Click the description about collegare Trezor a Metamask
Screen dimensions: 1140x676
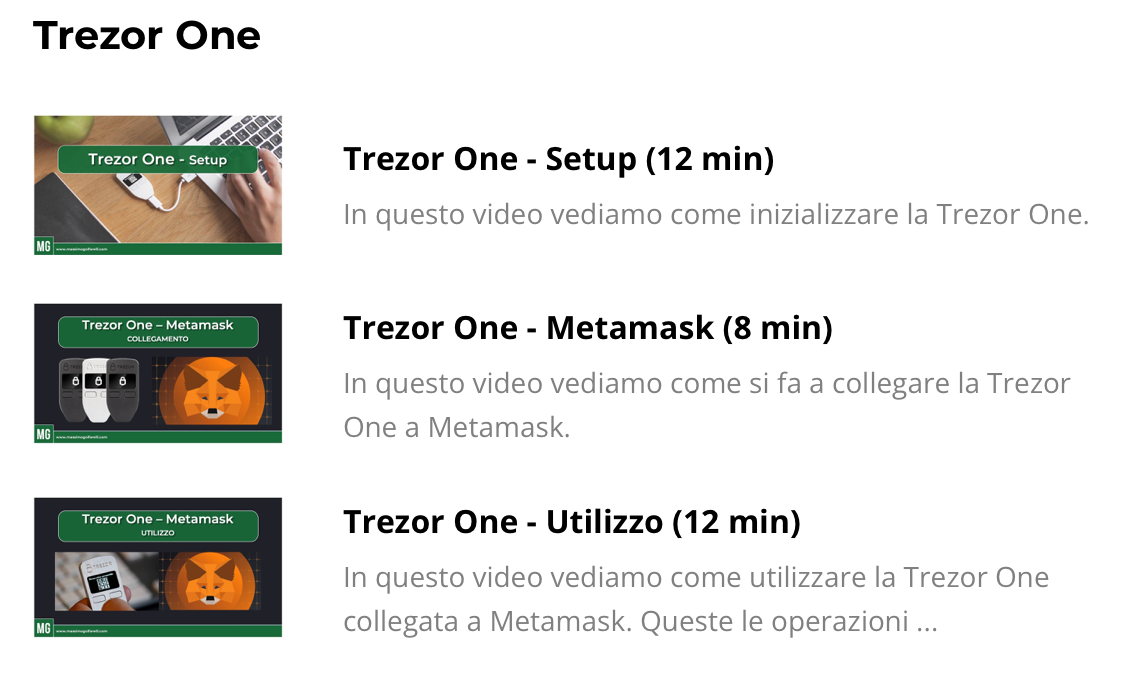(707, 405)
